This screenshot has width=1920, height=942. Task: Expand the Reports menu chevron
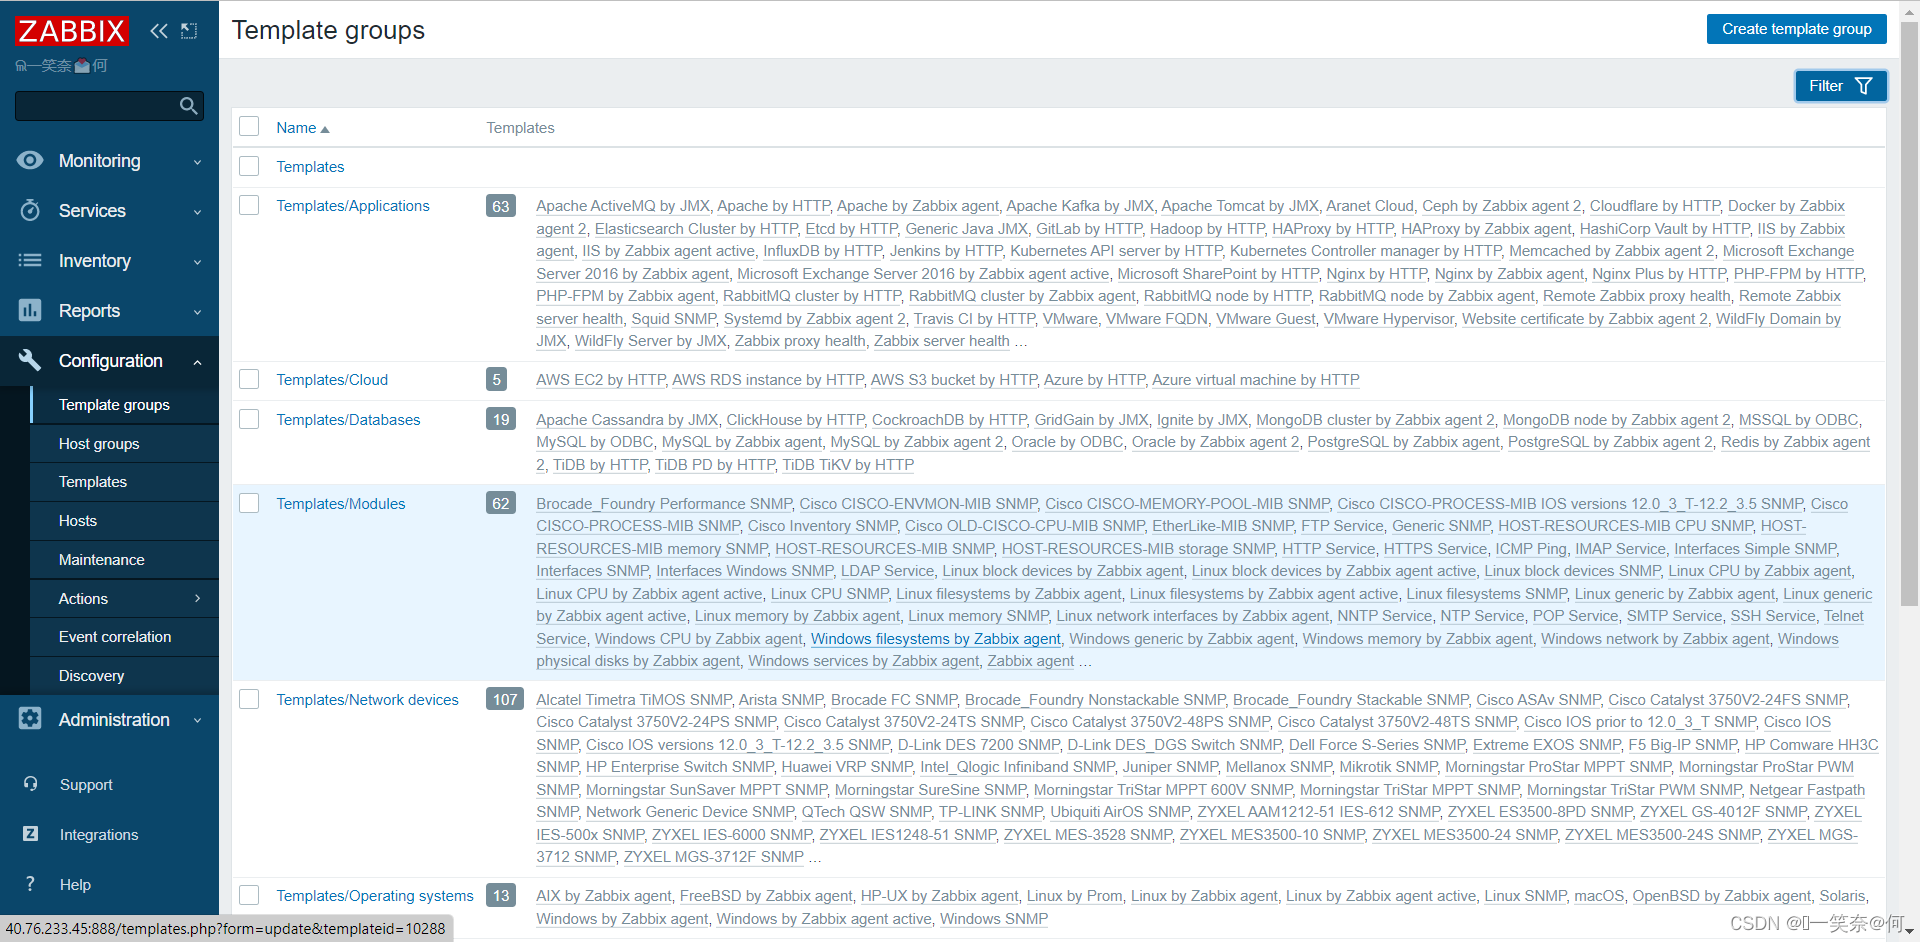pyautogui.click(x=197, y=312)
